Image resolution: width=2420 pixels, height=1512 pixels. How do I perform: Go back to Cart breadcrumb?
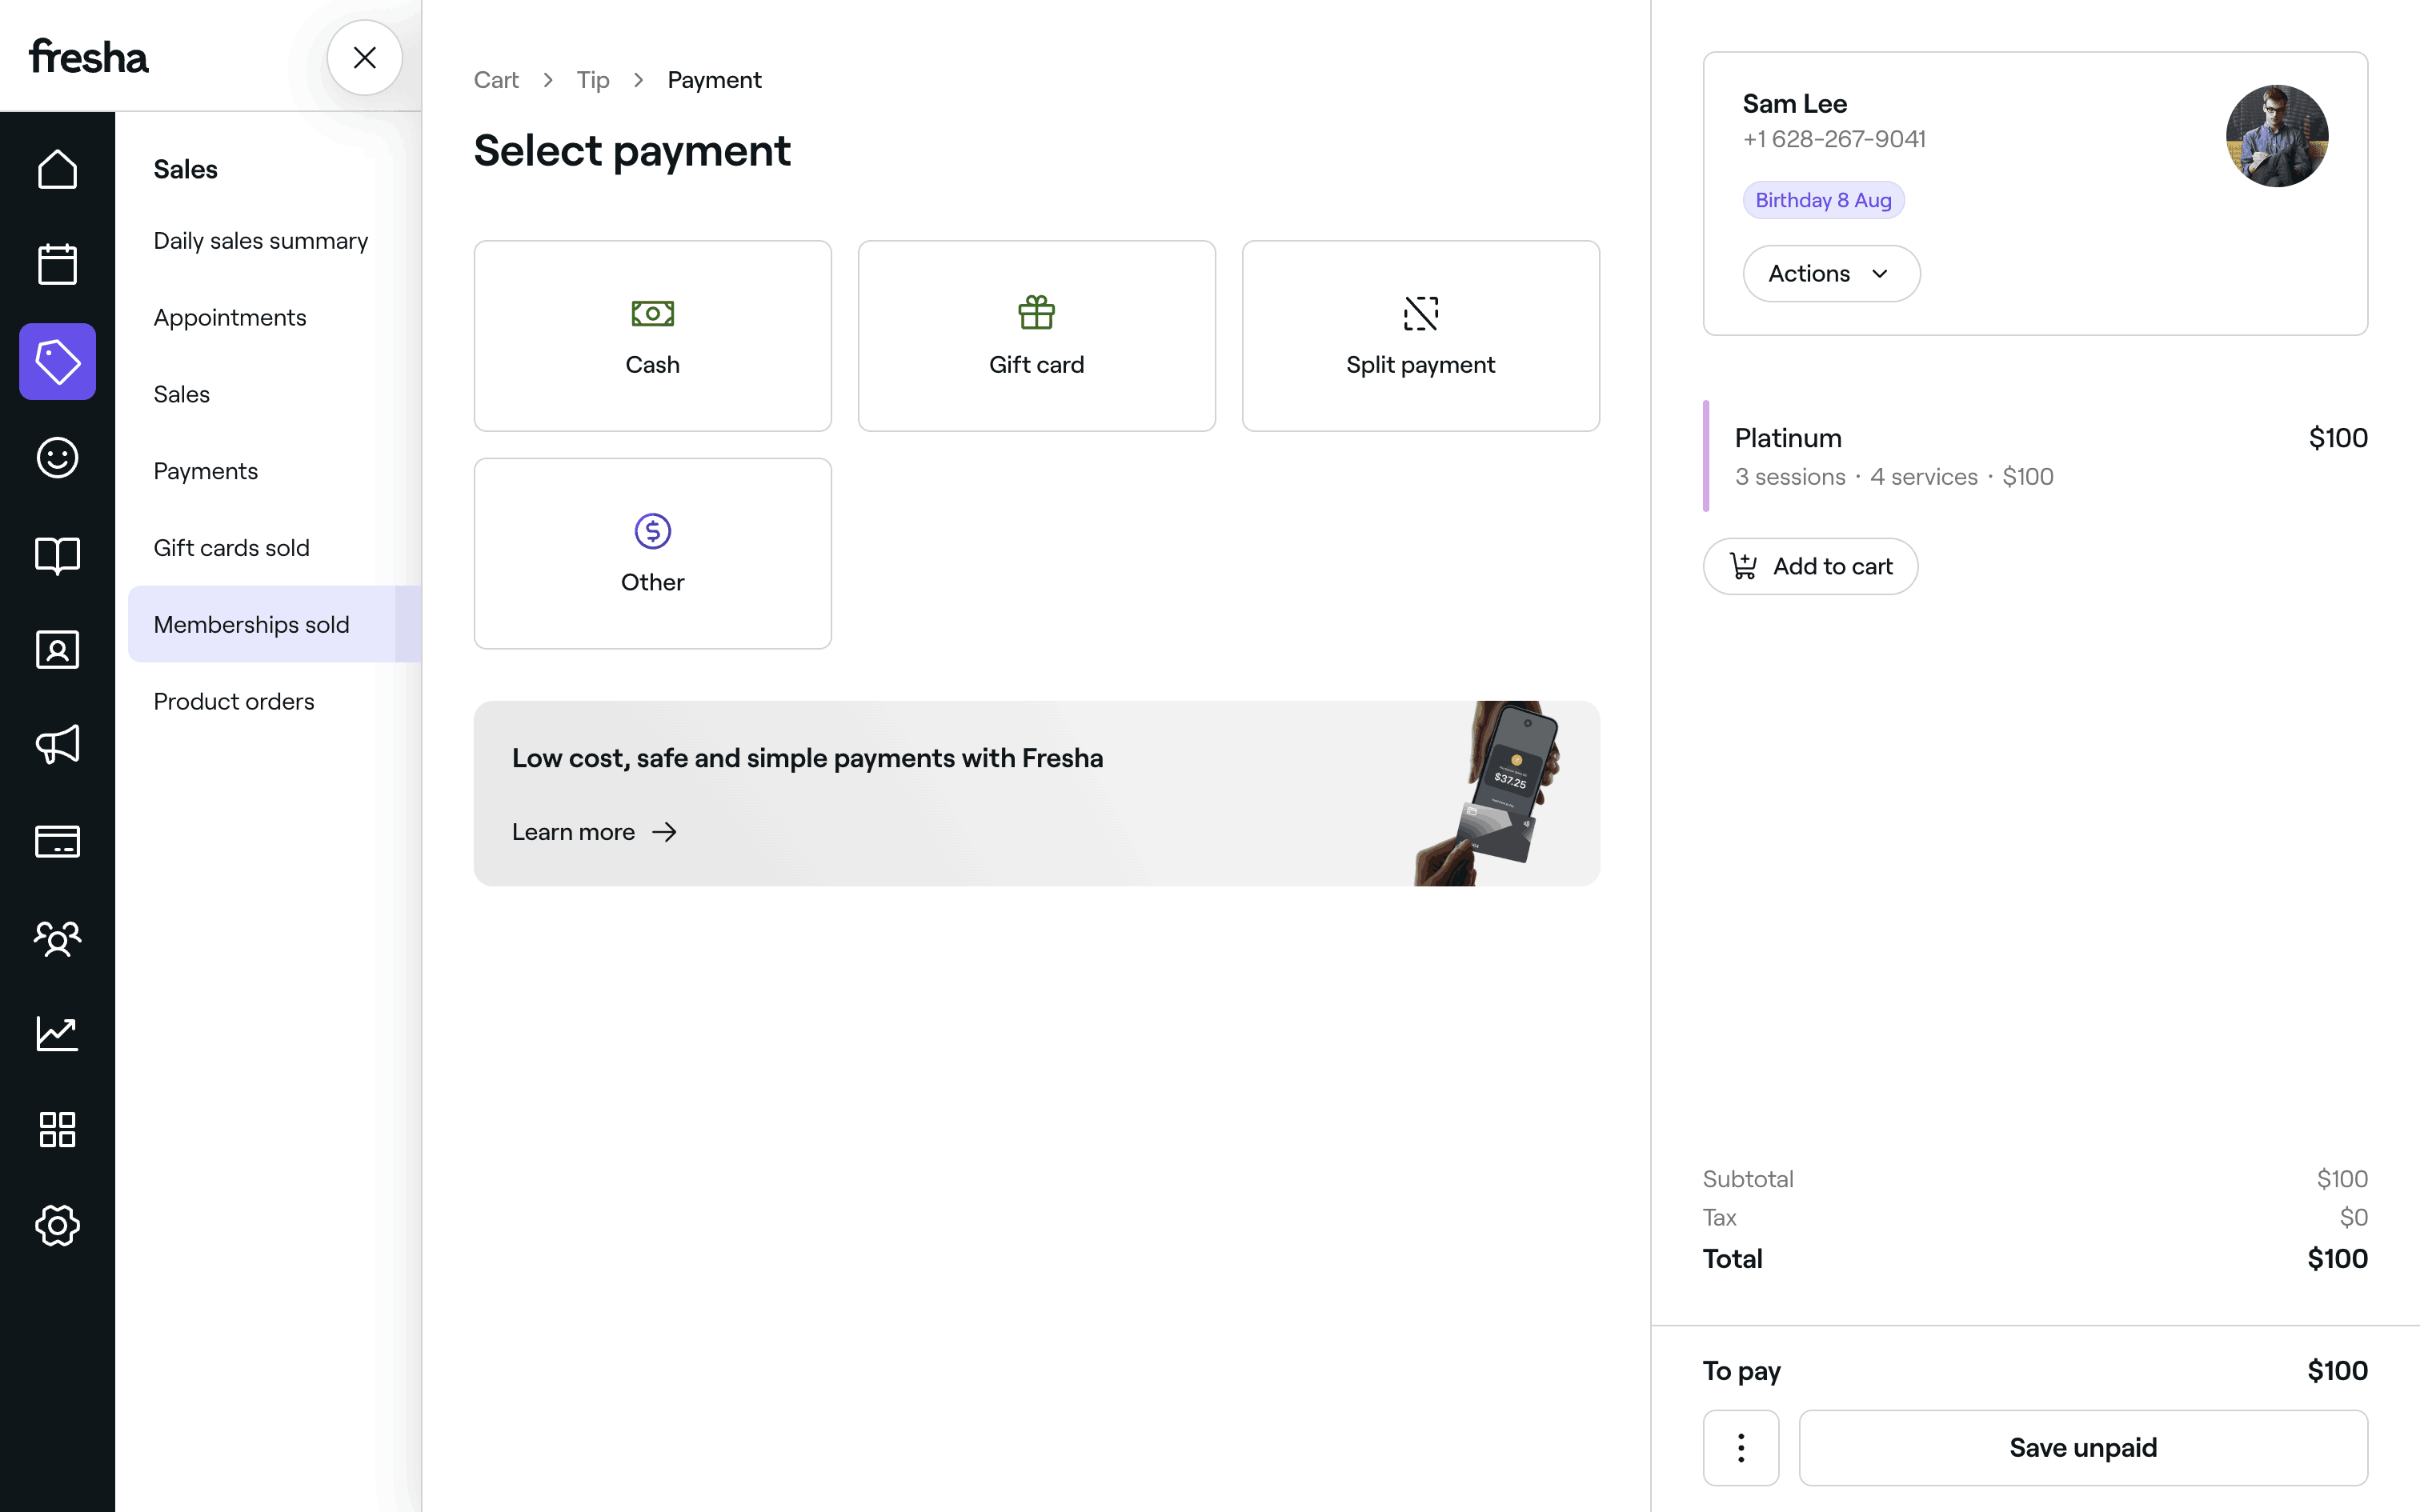pos(496,80)
